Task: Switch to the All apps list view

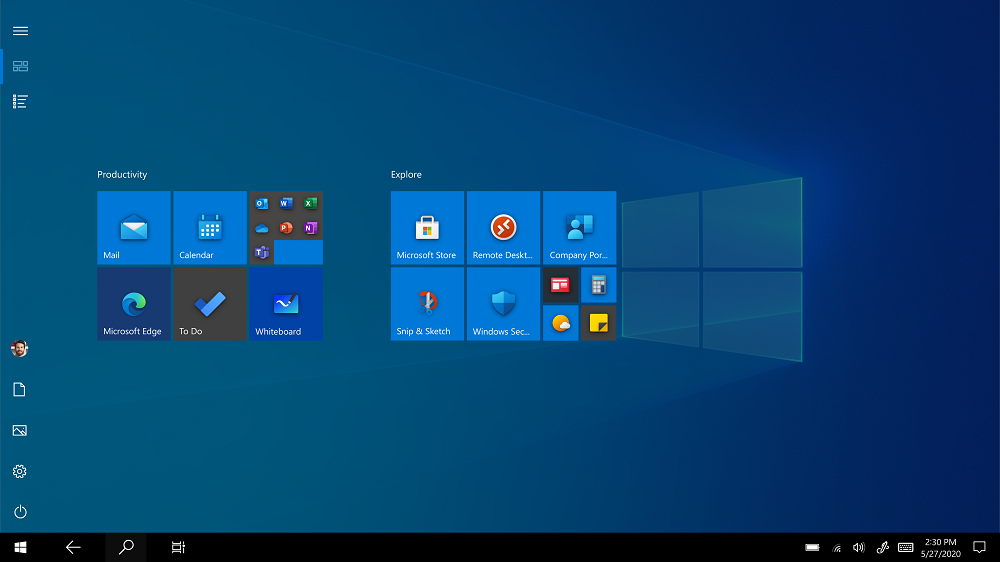Action: 20,101
